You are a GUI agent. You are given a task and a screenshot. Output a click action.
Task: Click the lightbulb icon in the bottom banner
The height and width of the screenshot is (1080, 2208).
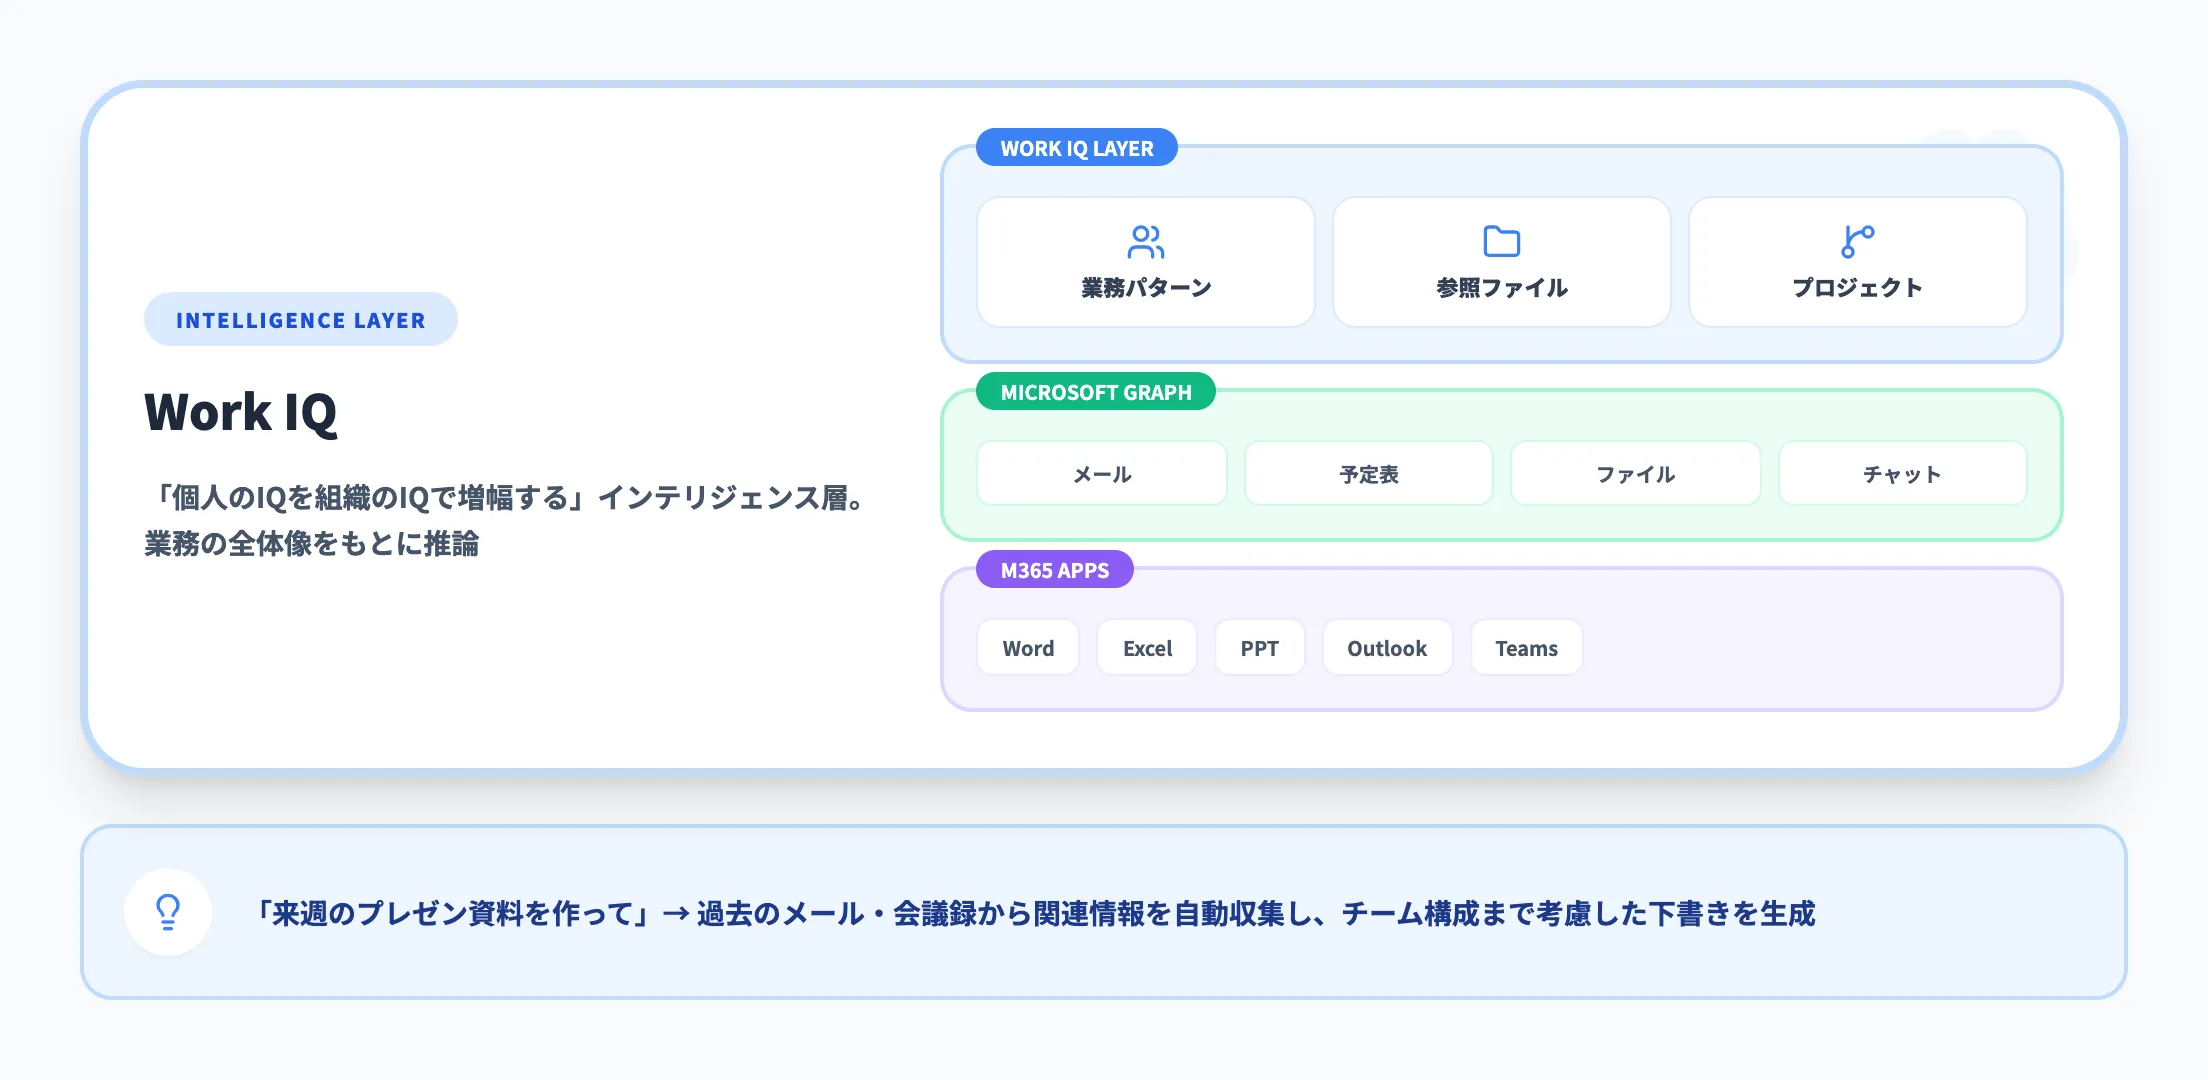(x=167, y=912)
